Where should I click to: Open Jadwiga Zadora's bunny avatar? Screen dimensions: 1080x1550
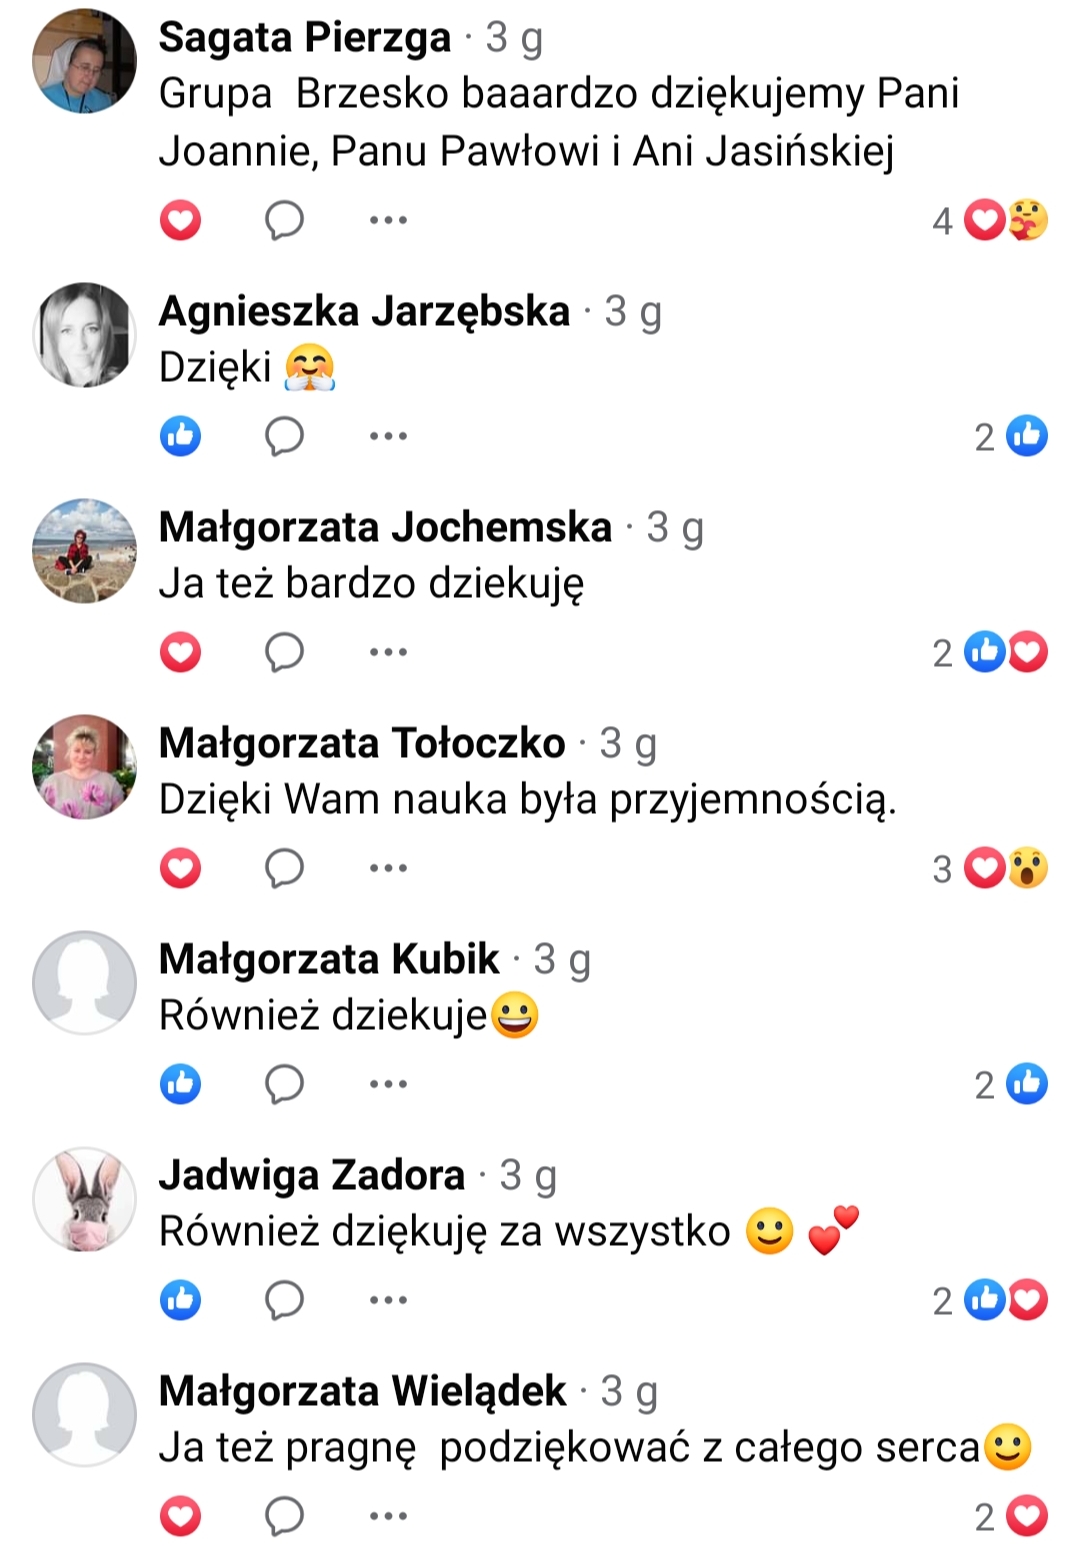tap(84, 1198)
